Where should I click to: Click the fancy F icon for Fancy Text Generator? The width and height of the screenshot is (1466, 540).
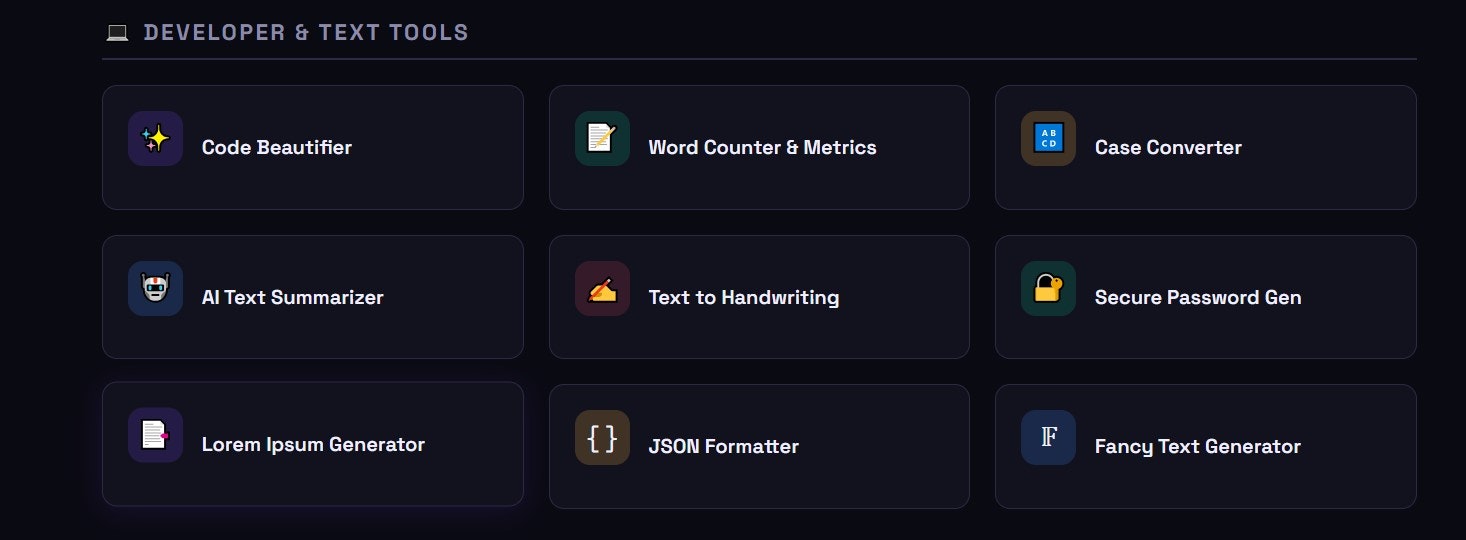pos(1048,438)
